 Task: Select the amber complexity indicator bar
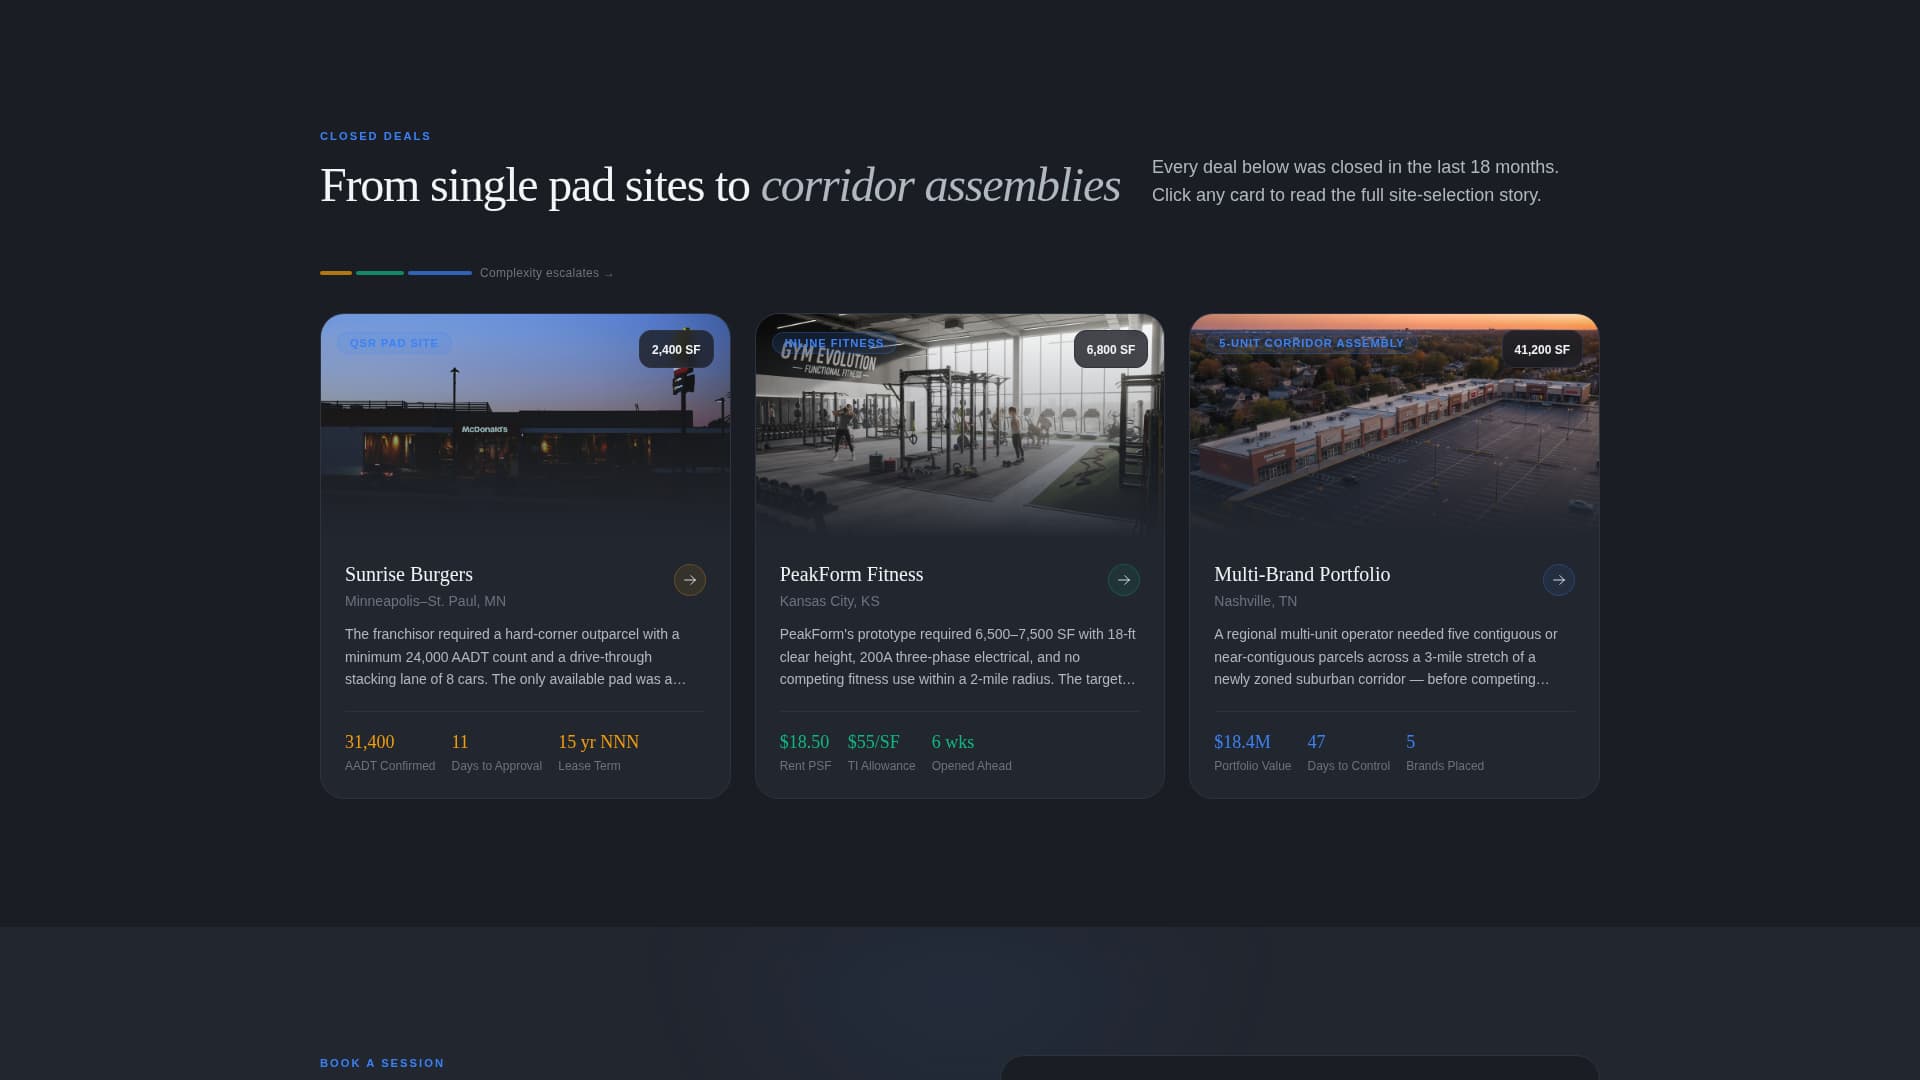pyautogui.click(x=336, y=272)
